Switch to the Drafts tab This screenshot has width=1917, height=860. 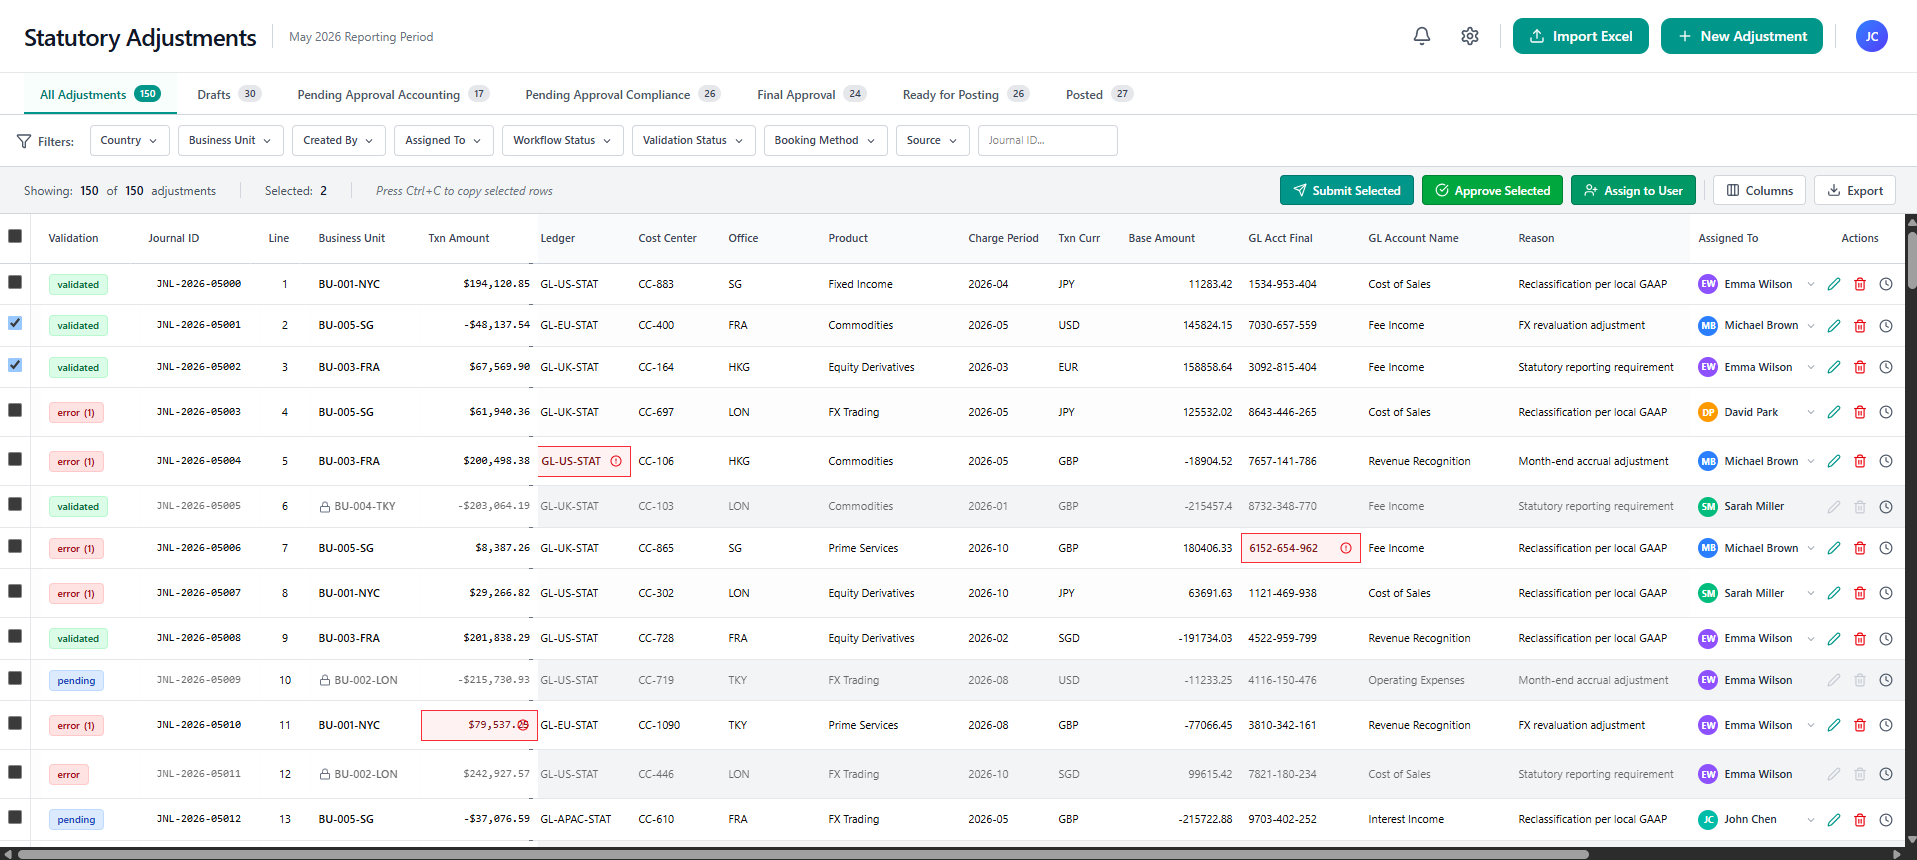click(x=229, y=94)
